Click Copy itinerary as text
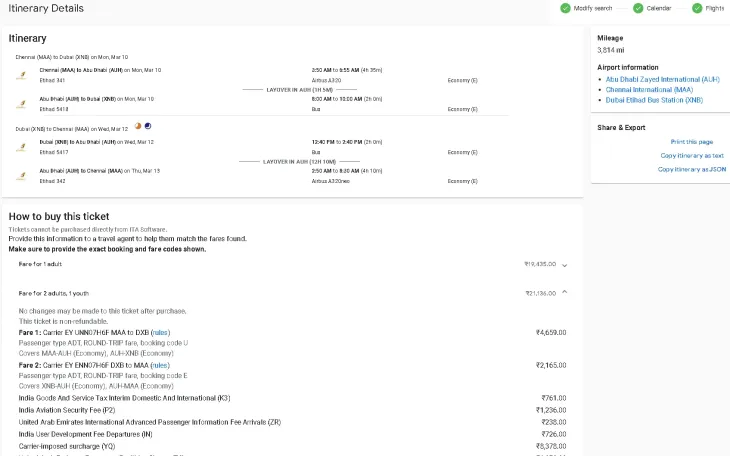 pyautogui.click(x=691, y=156)
